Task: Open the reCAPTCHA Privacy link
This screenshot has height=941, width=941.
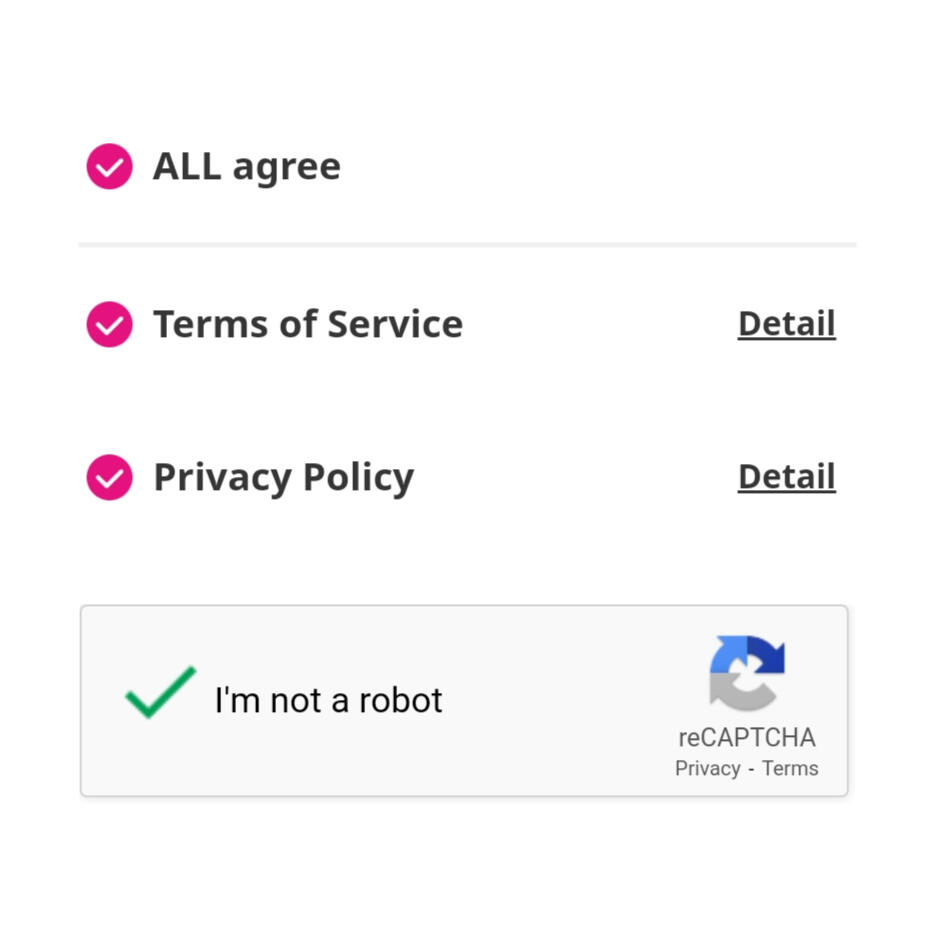Action: click(x=708, y=768)
